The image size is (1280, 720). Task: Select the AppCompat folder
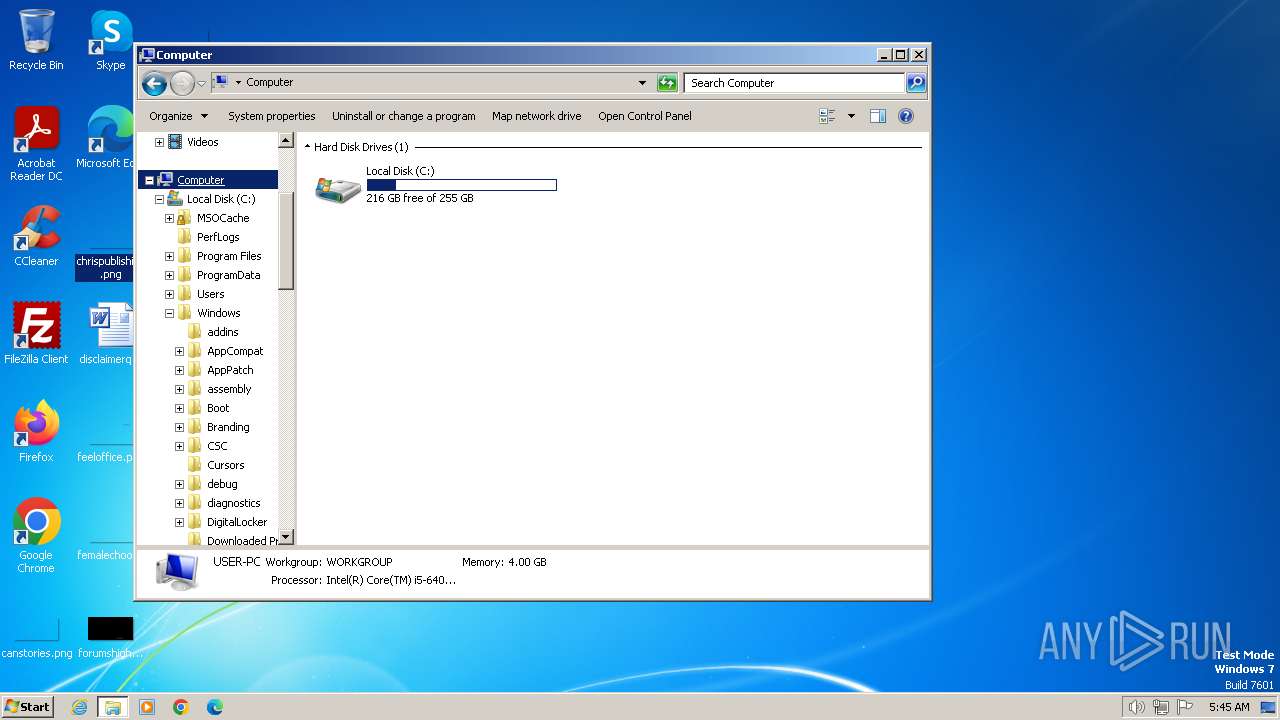point(235,351)
